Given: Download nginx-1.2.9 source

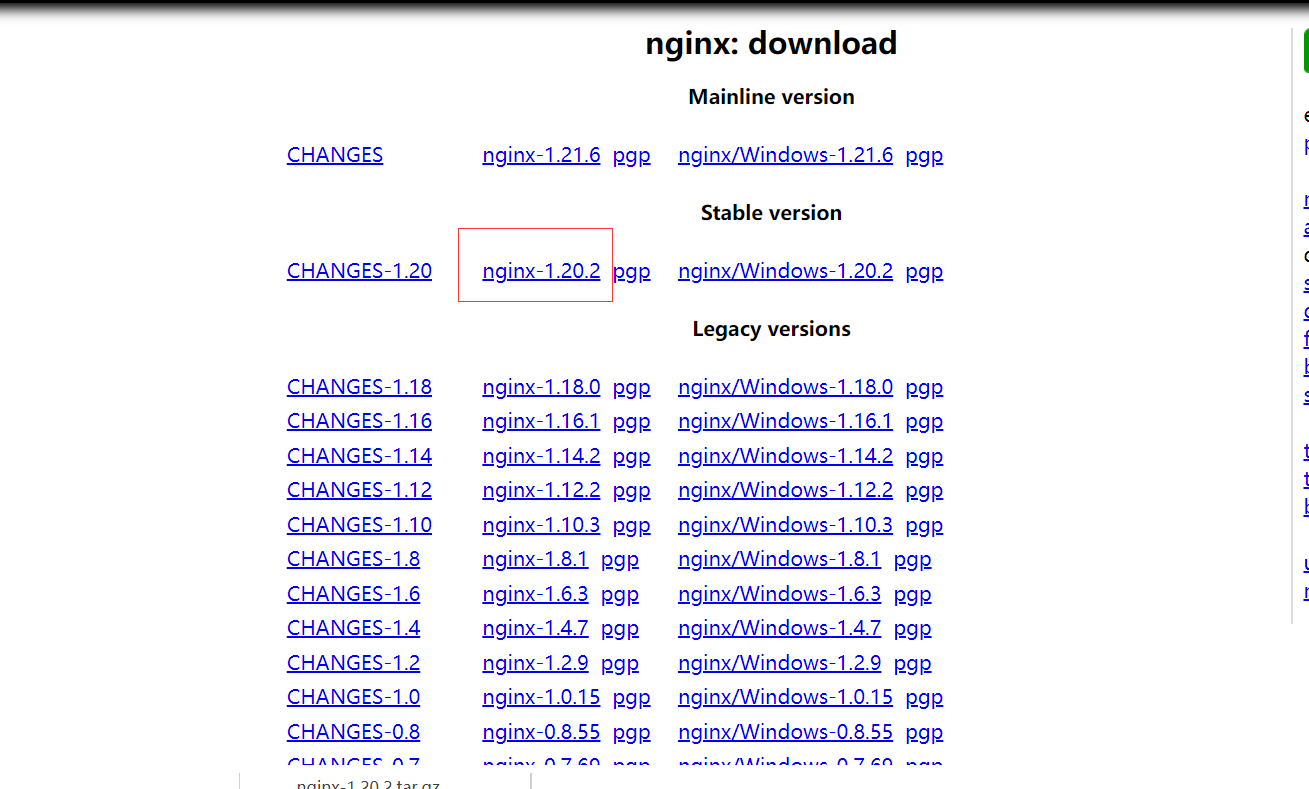Looking at the screenshot, I should 535,663.
